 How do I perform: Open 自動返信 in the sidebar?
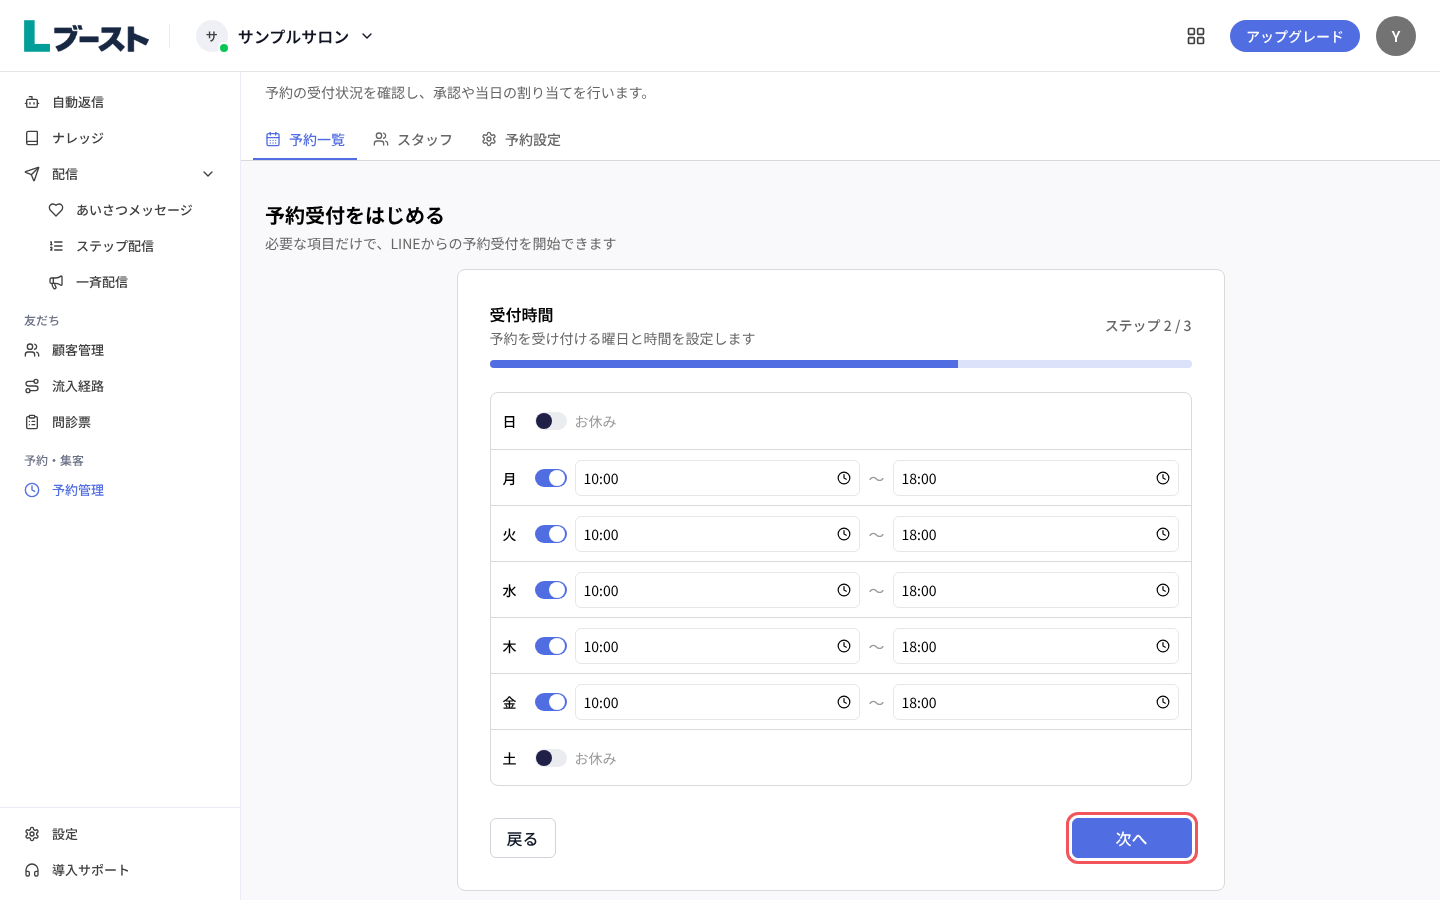[x=120, y=102]
